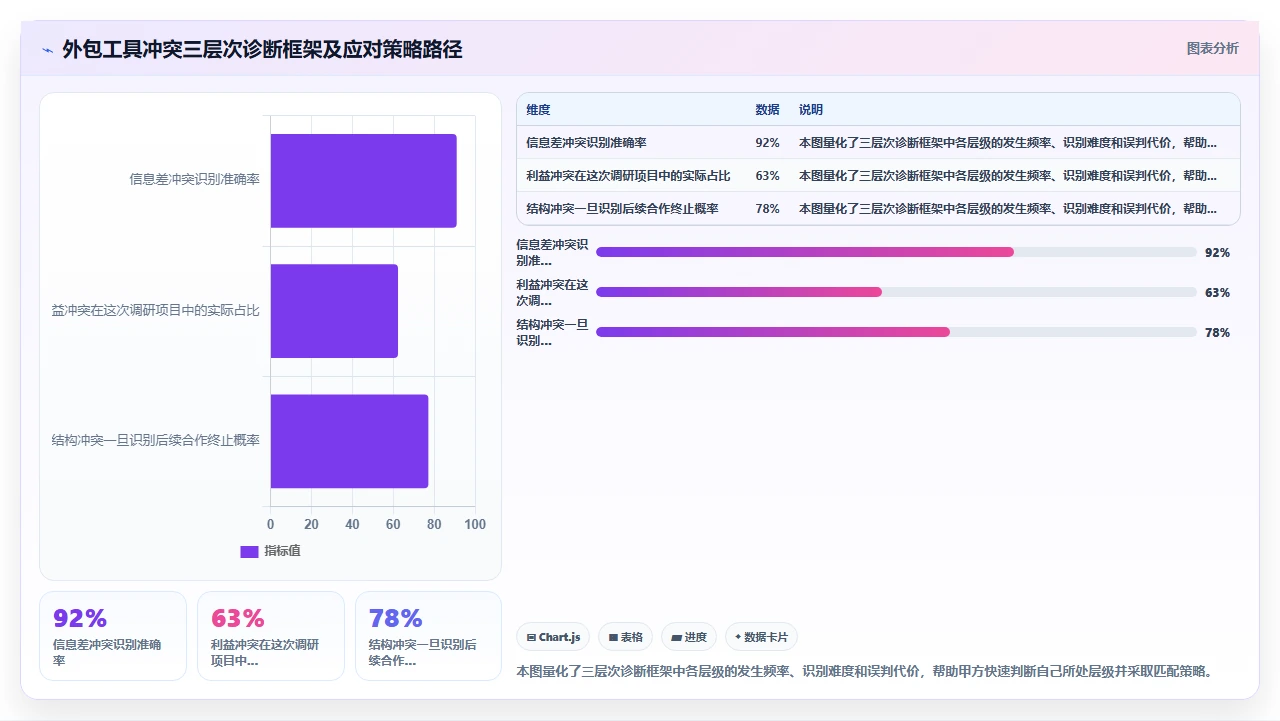Click the 结构冲突 78 chart bar
Image resolution: width=1280 pixels, height=721 pixels.
tap(349, 441)
